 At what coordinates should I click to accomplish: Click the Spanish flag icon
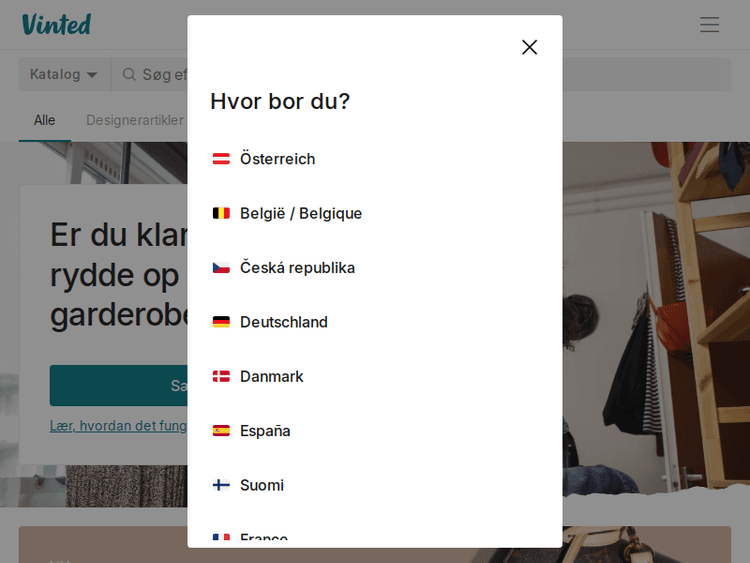click(x=221, y=431)
